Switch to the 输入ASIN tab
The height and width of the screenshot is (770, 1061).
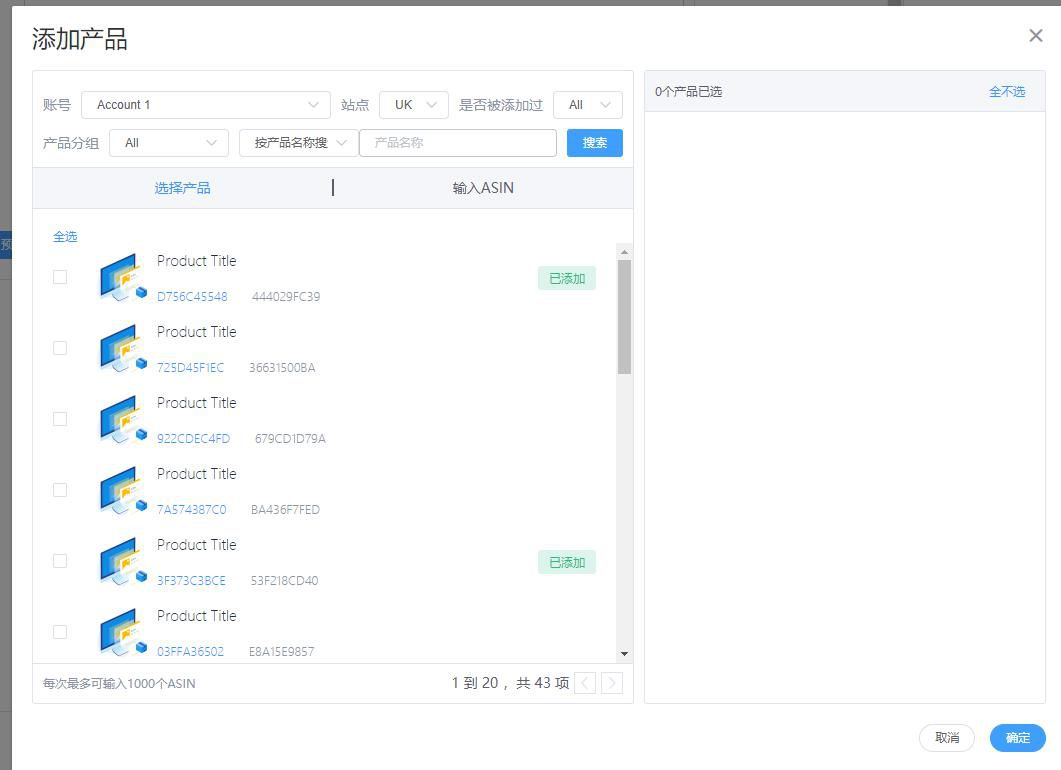pyautogui.click(x=483, y=188)
